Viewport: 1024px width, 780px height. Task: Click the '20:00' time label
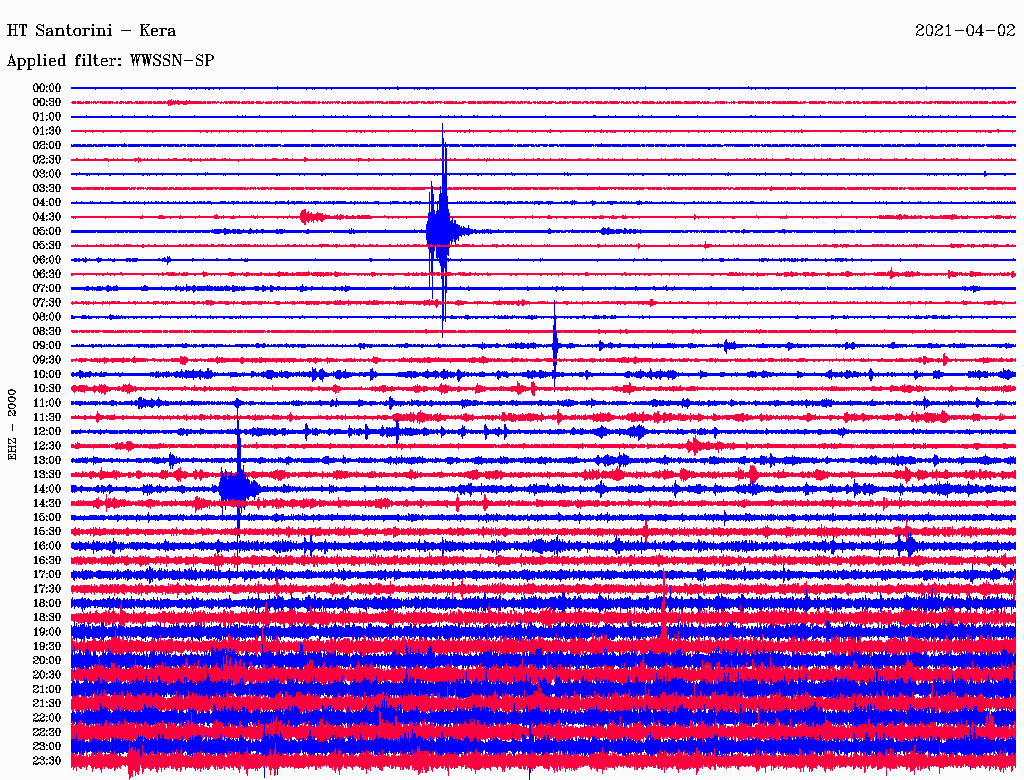point(46,660)
